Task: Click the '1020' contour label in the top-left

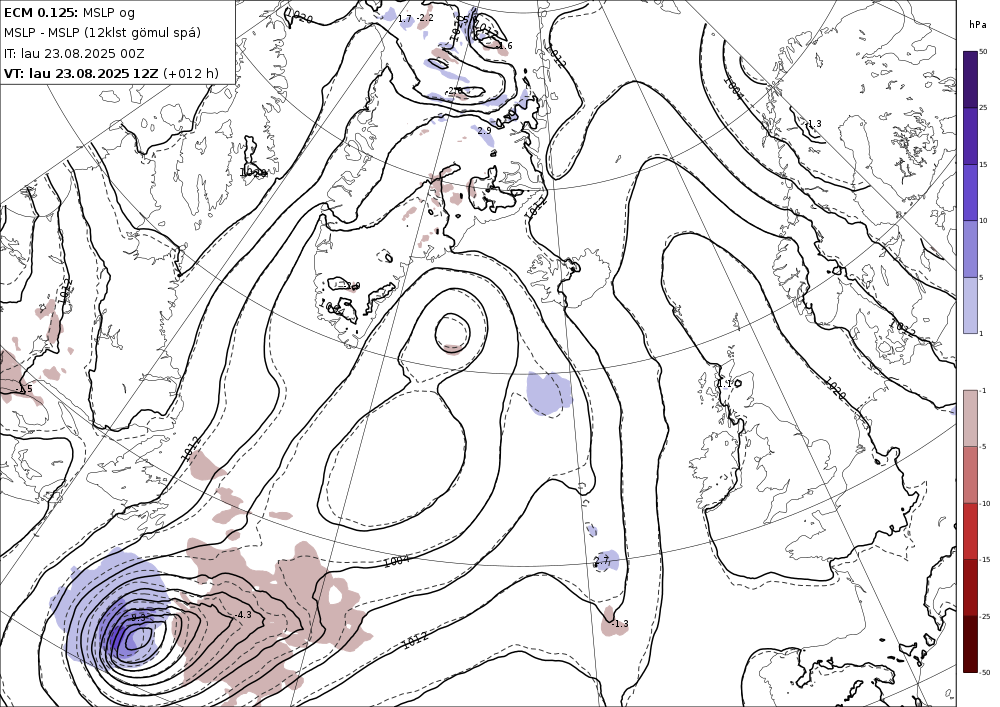Action: click(300, 16)
